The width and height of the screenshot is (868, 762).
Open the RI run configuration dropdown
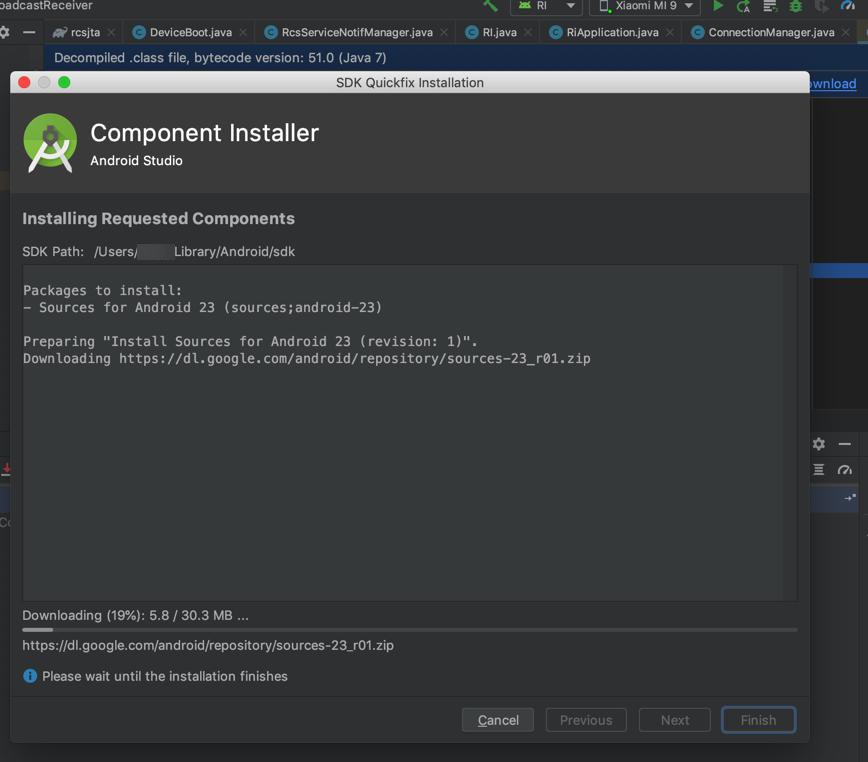click(x=546, y=6)
